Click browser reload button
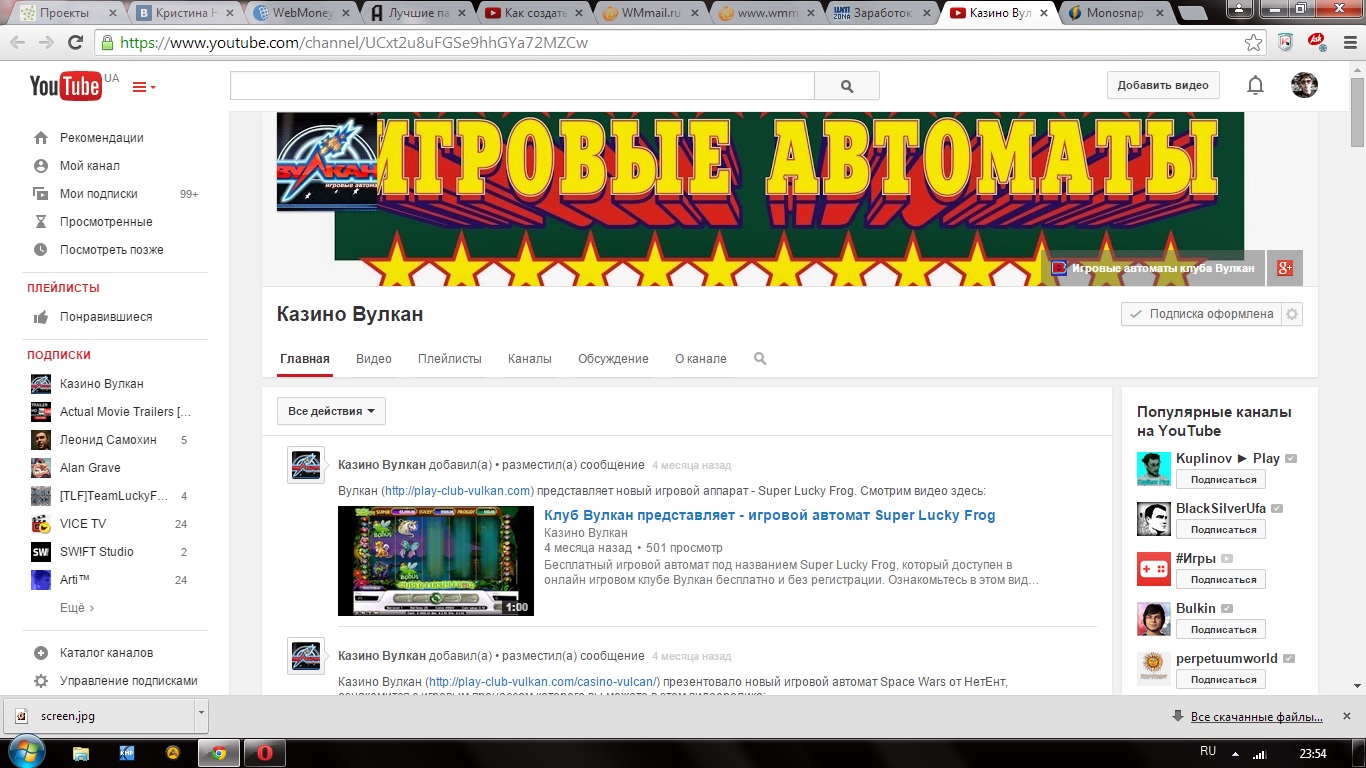 coord(76,43)
